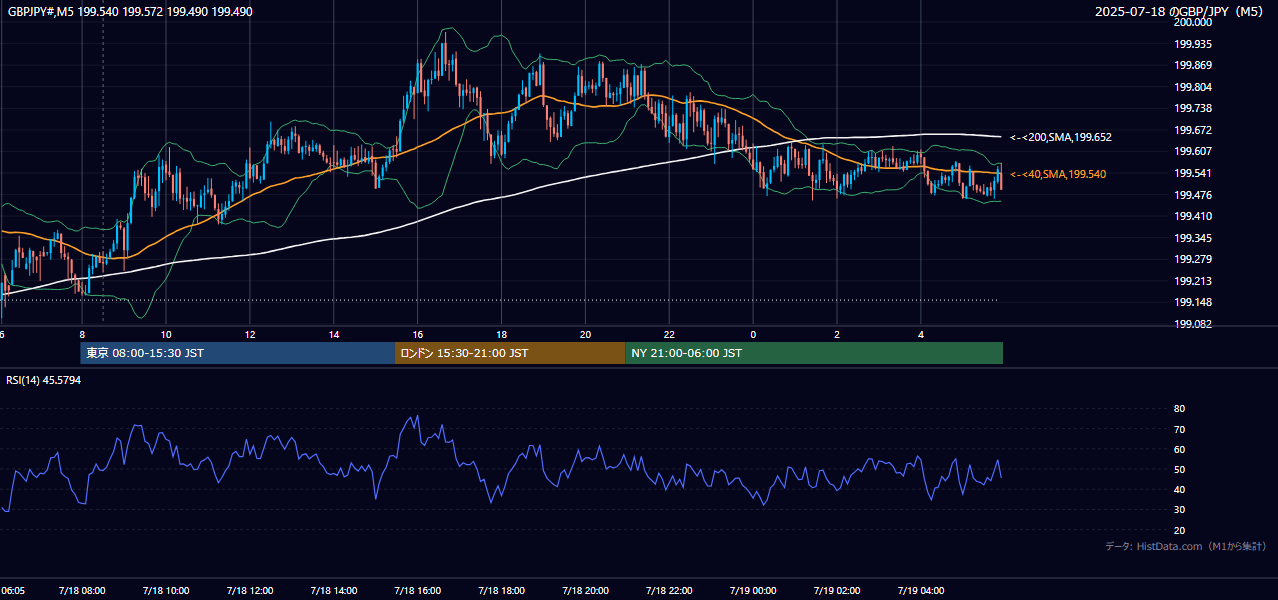Click the 7/18 10:00 date axis label
Viewport: 1278px width, 600px height.
(x=166, y=590)
